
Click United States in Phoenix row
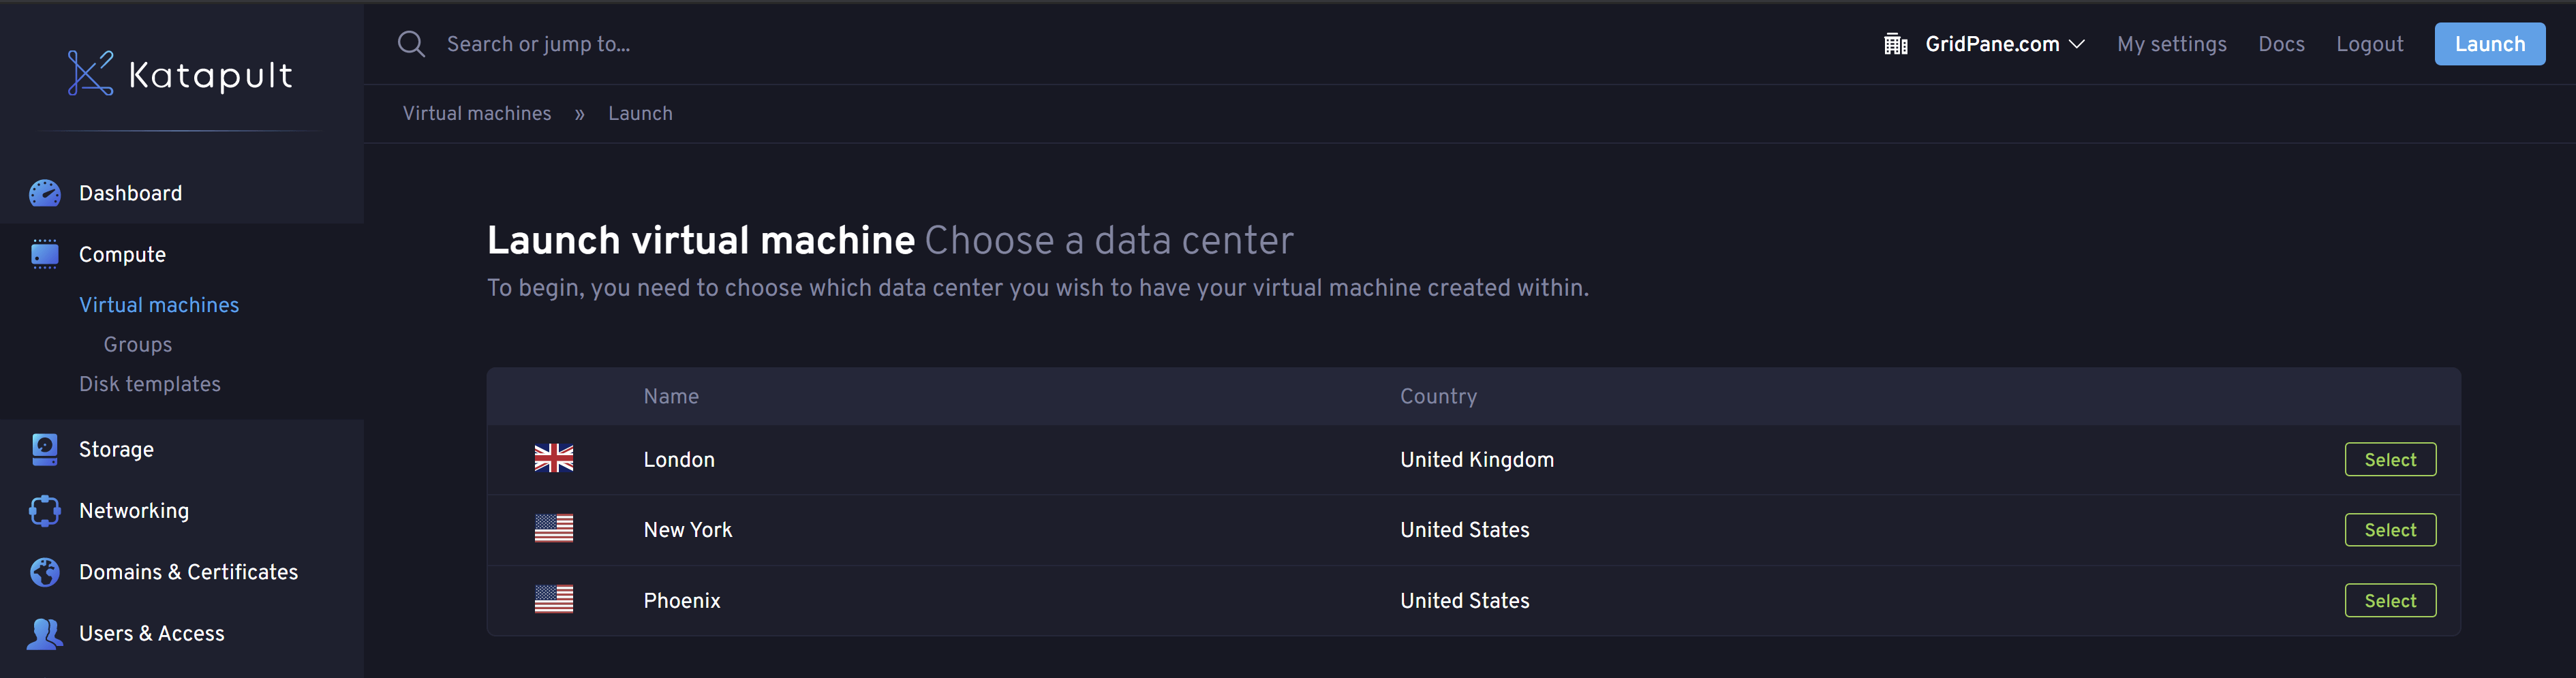click(1465, 601)
